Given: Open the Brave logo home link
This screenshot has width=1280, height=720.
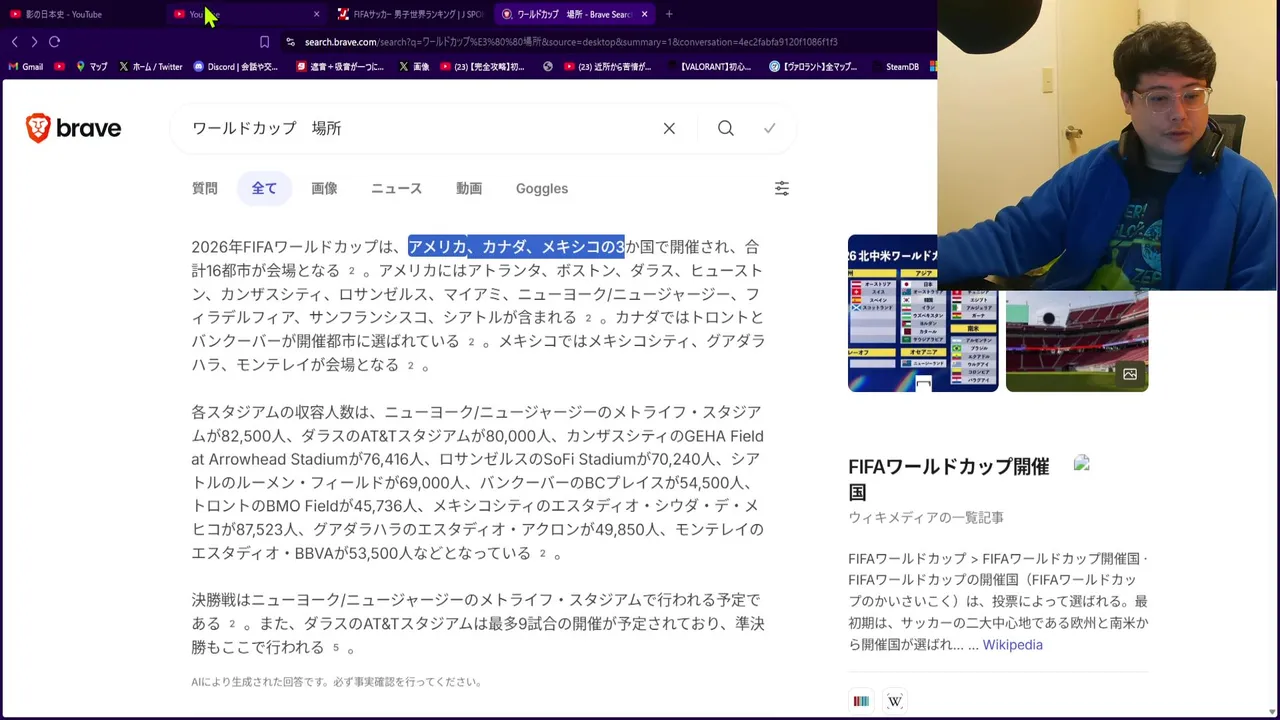Looking at the screenshot, I should pyautogui.click(x=73, y=128).
